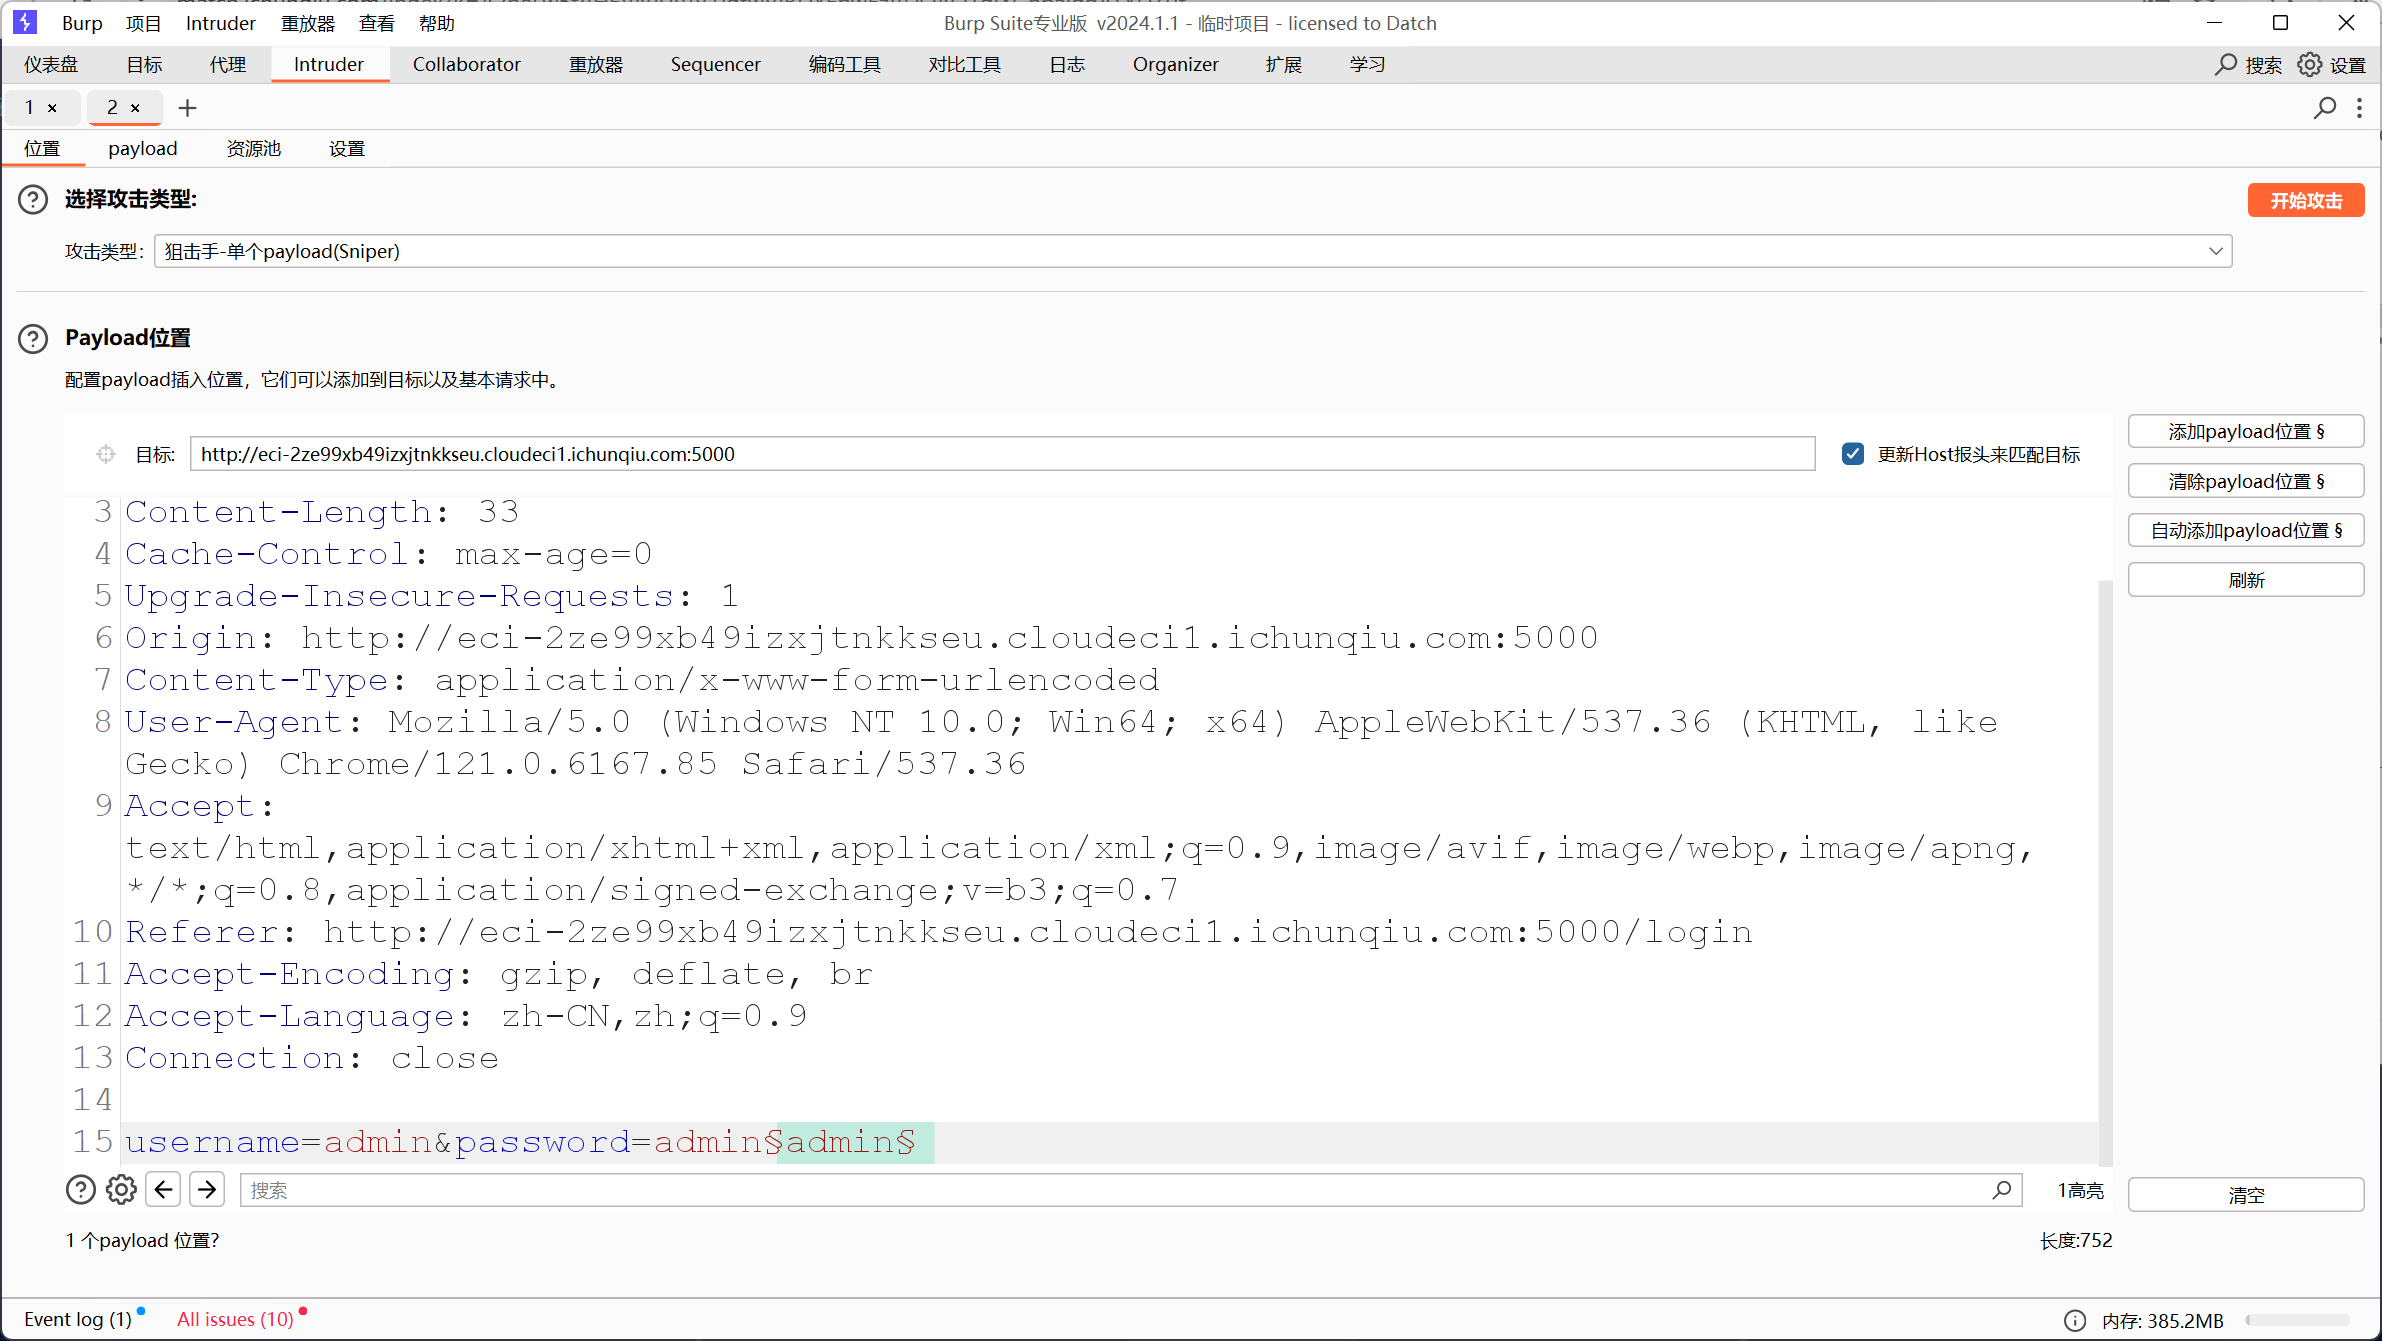Open the 帮助 menu

[x=437, y=23]
